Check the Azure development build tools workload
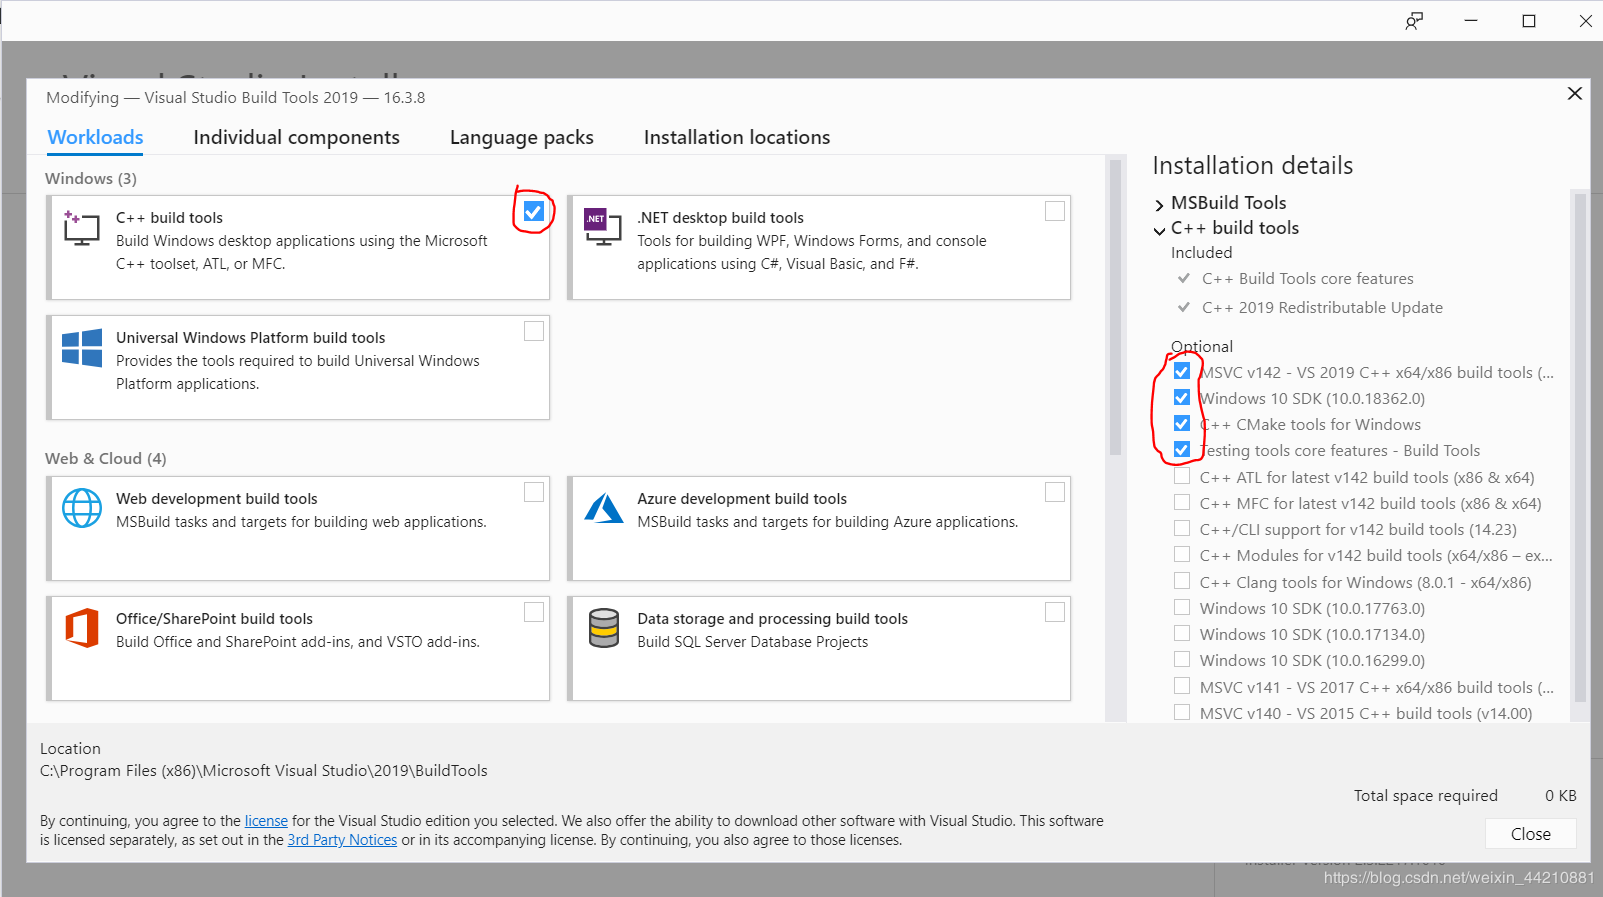 coord(1055,492)
